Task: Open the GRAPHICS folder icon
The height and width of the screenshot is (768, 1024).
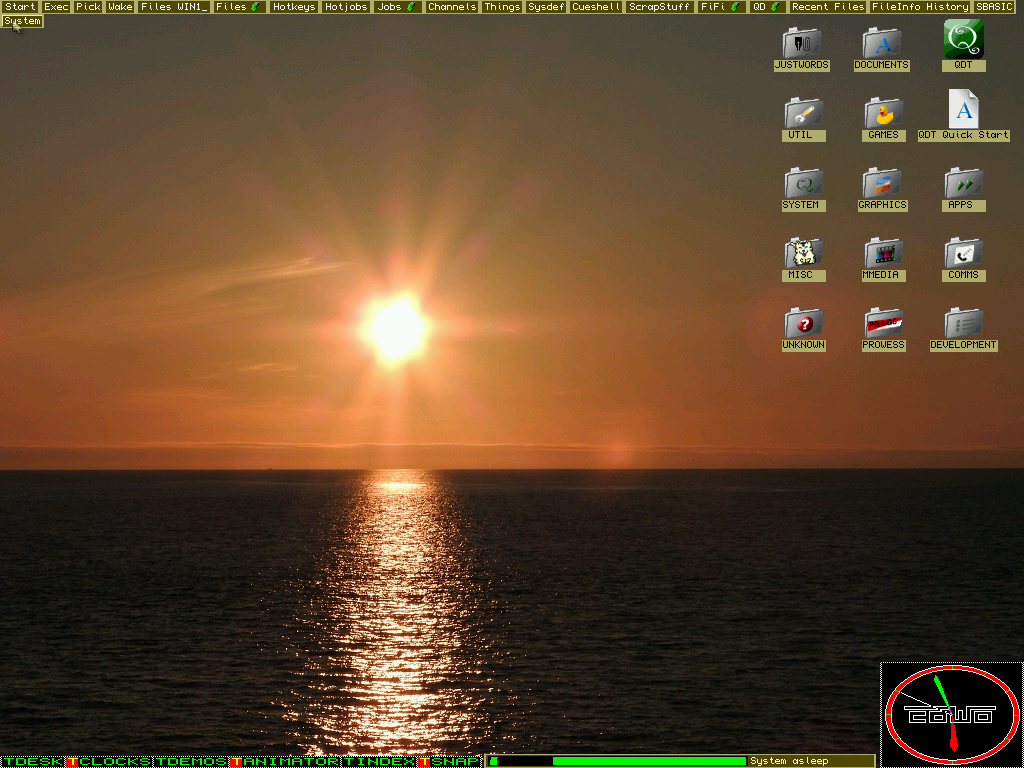Action: click(882, 183)
